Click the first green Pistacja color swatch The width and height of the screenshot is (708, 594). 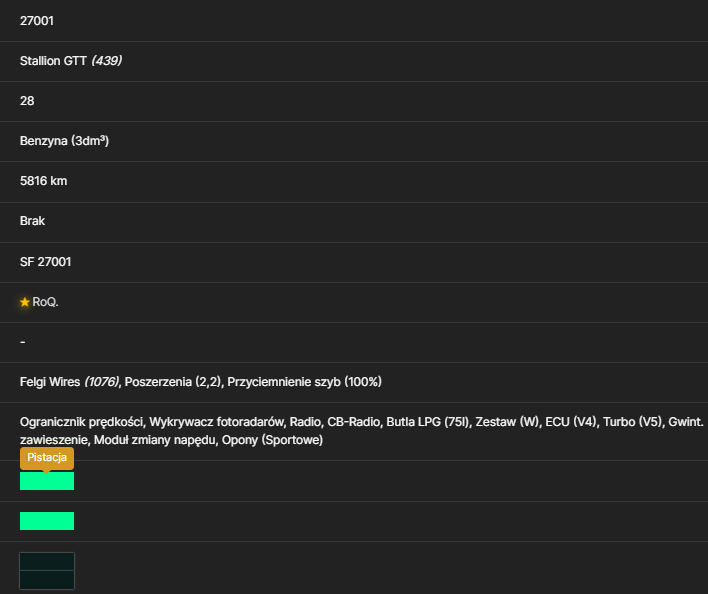[x=47, y=481]
